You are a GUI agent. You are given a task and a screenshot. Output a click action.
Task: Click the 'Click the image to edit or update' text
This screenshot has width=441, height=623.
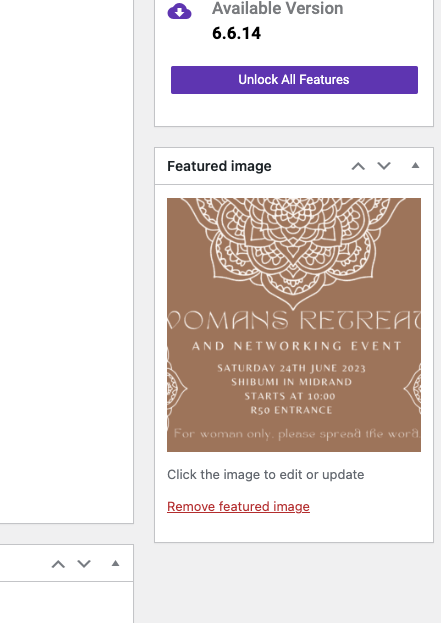(265, 474)
